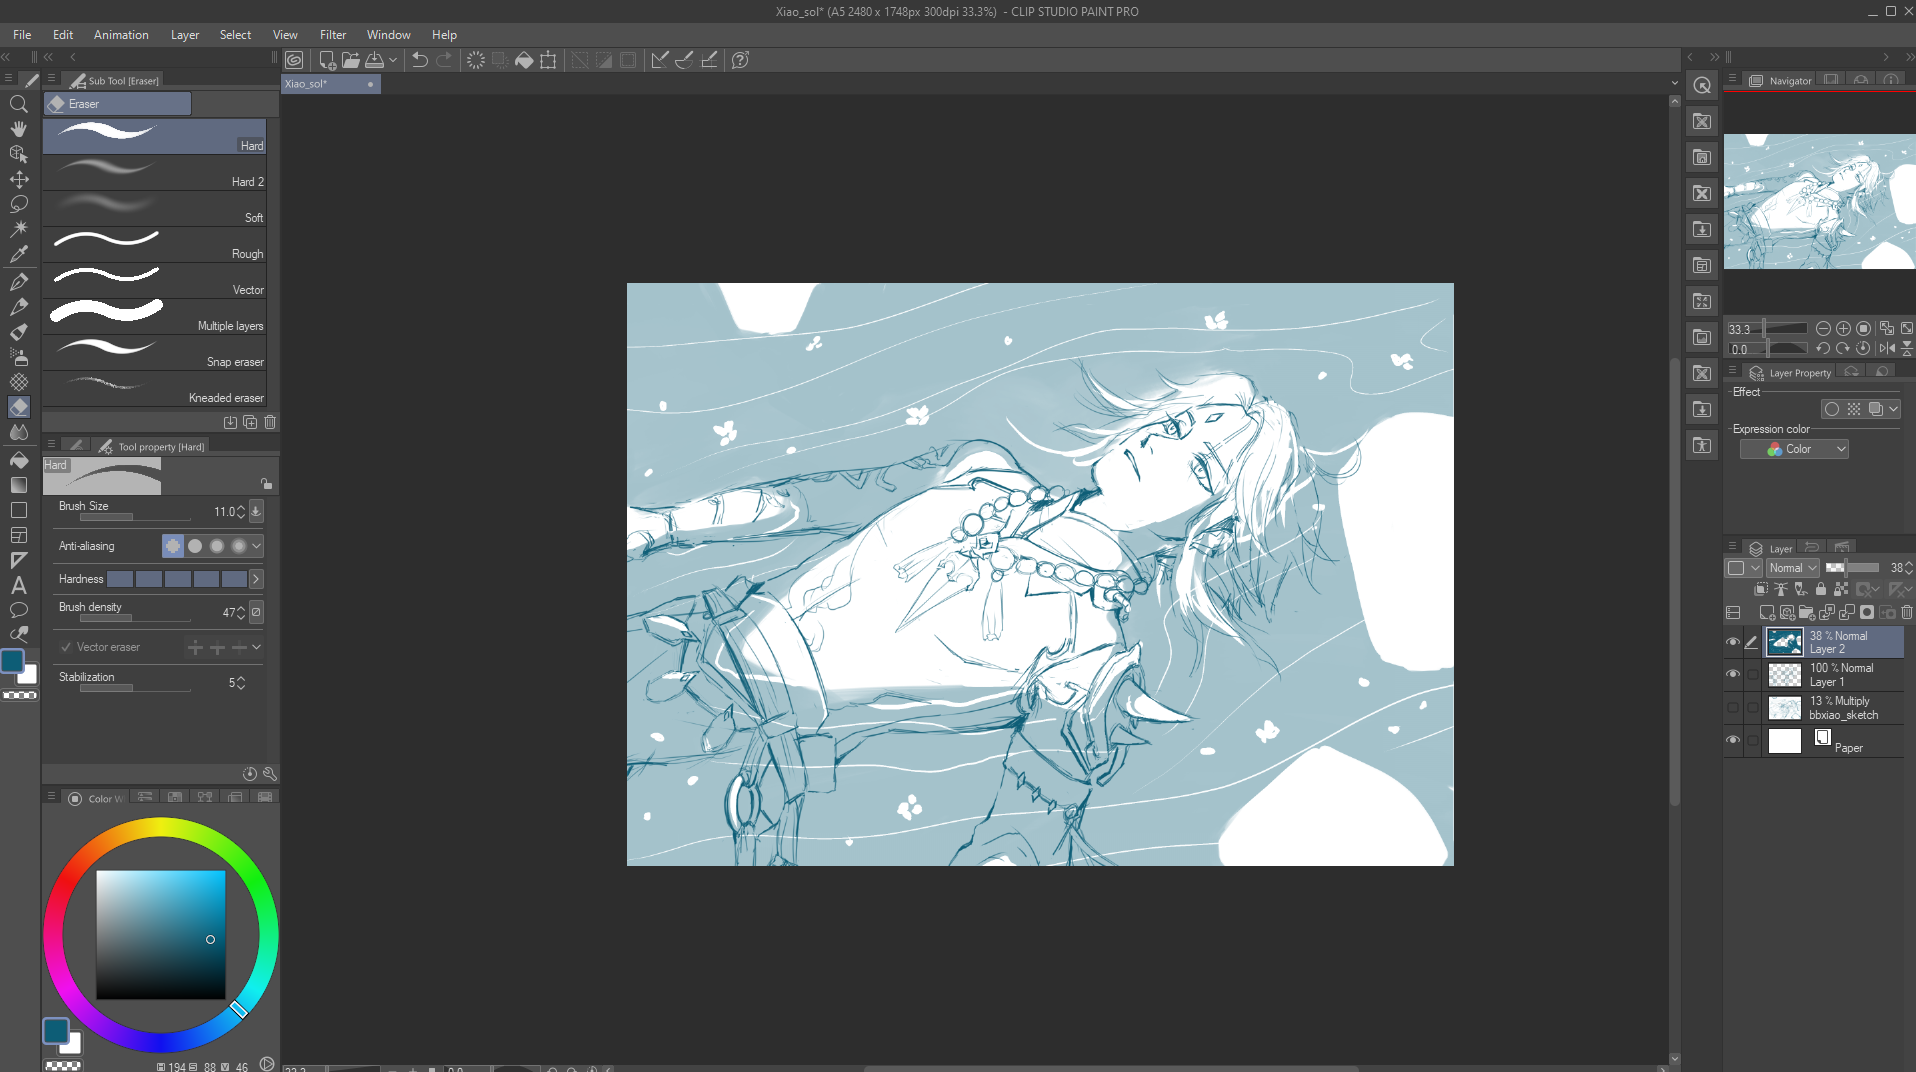Open the Filter menu
Viewport: 1916px width, 1072px height.
pyautogui.click(x=332, y=35)
